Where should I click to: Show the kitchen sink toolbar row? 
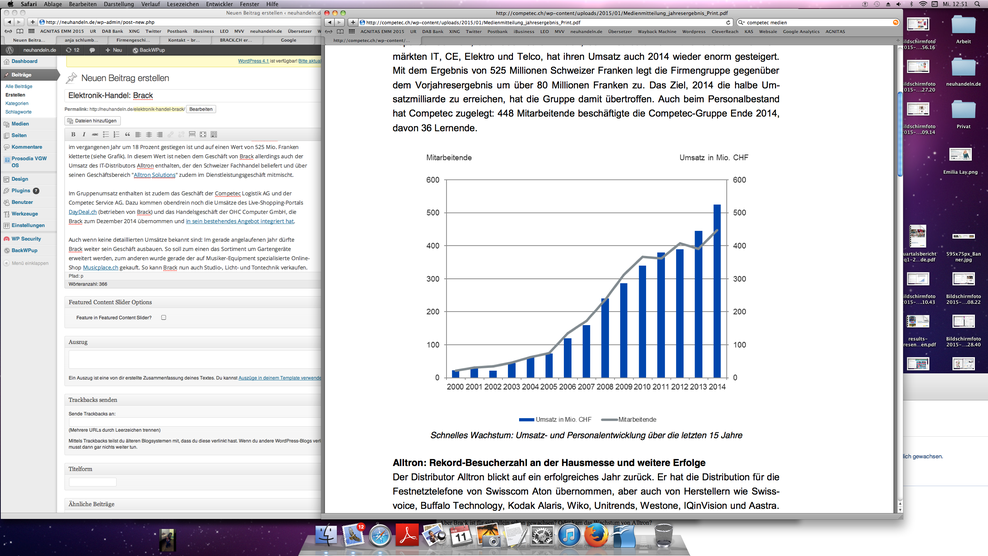click(214, 134)
